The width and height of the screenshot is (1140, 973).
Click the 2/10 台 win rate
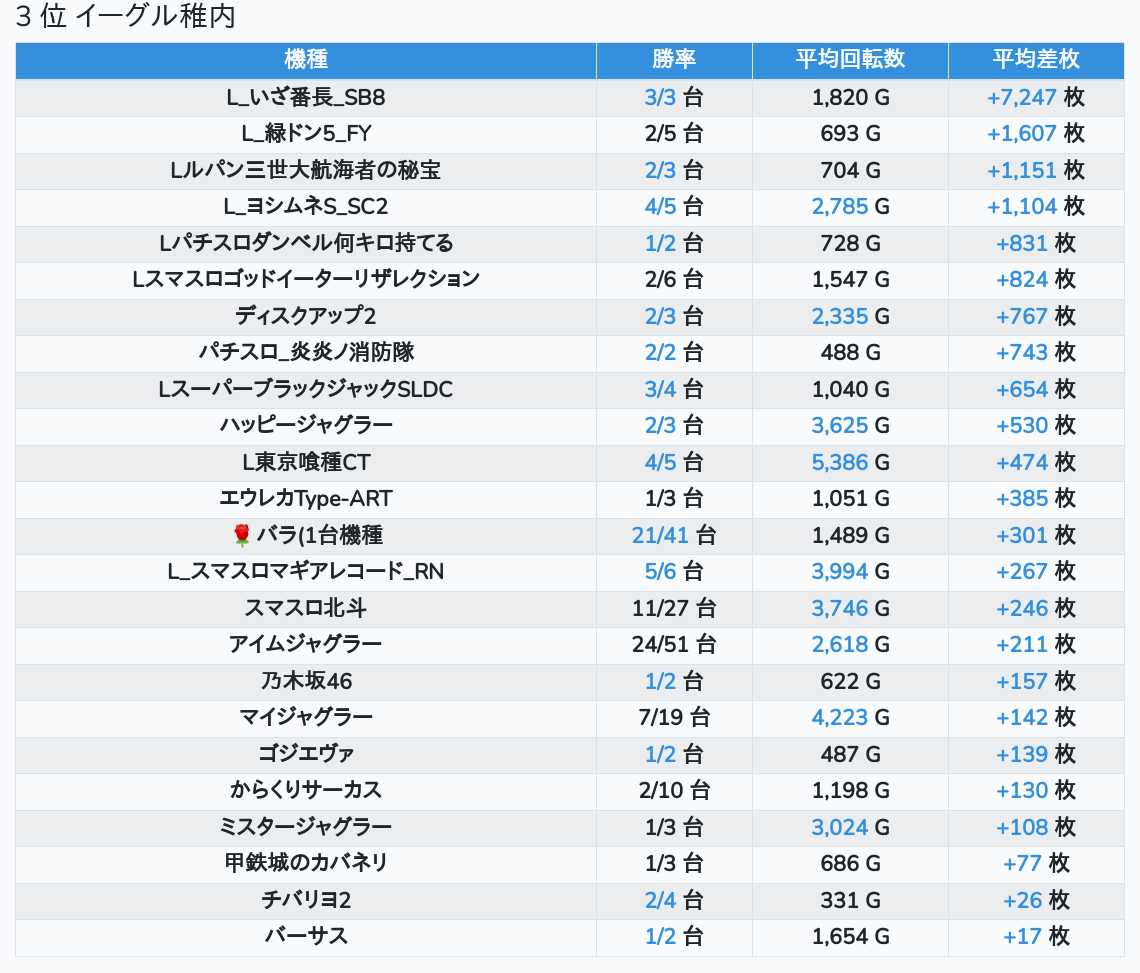click(674, 790)
